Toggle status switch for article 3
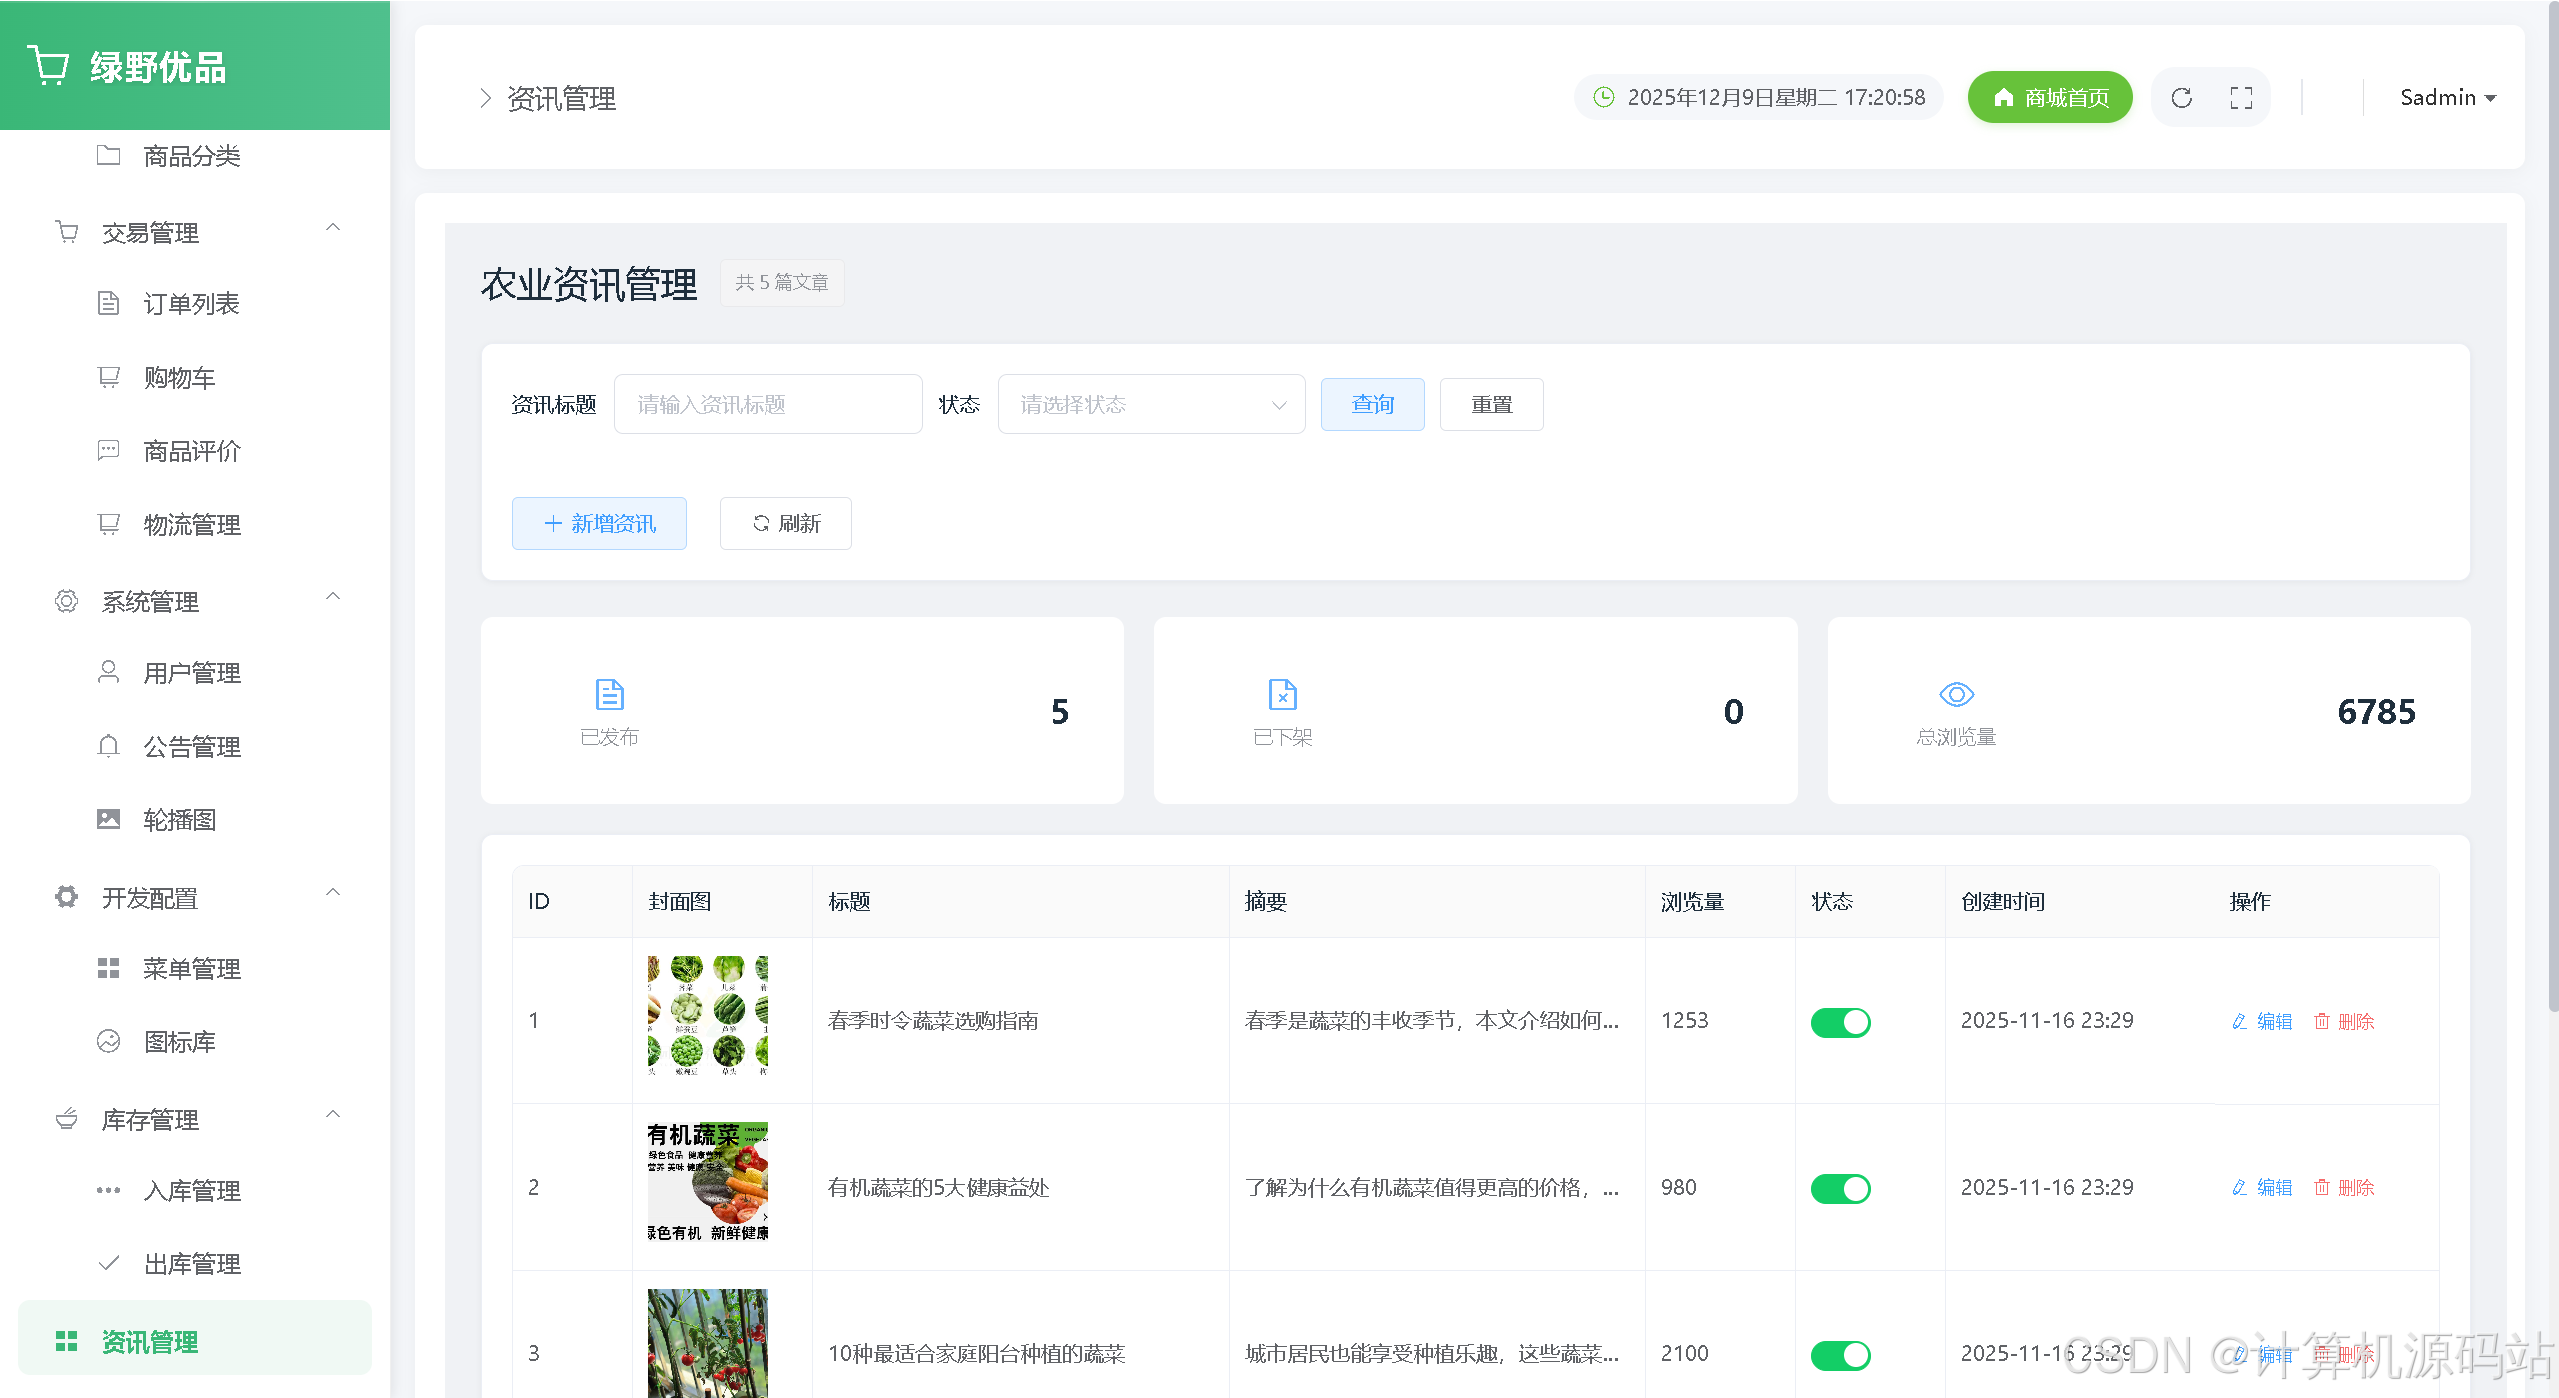Image resolution: width=2559 pixels, height=1398 pixels. 1840,1355
